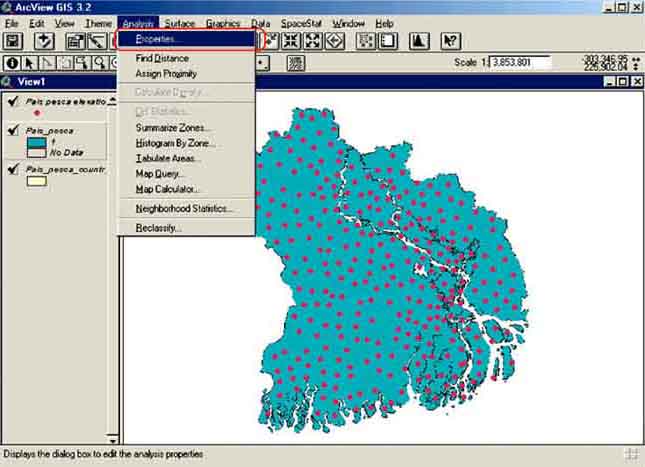Screen dimensions: 645x467
Task: Click the Save Project toolbar icon
Action: [x=14, y=42]
